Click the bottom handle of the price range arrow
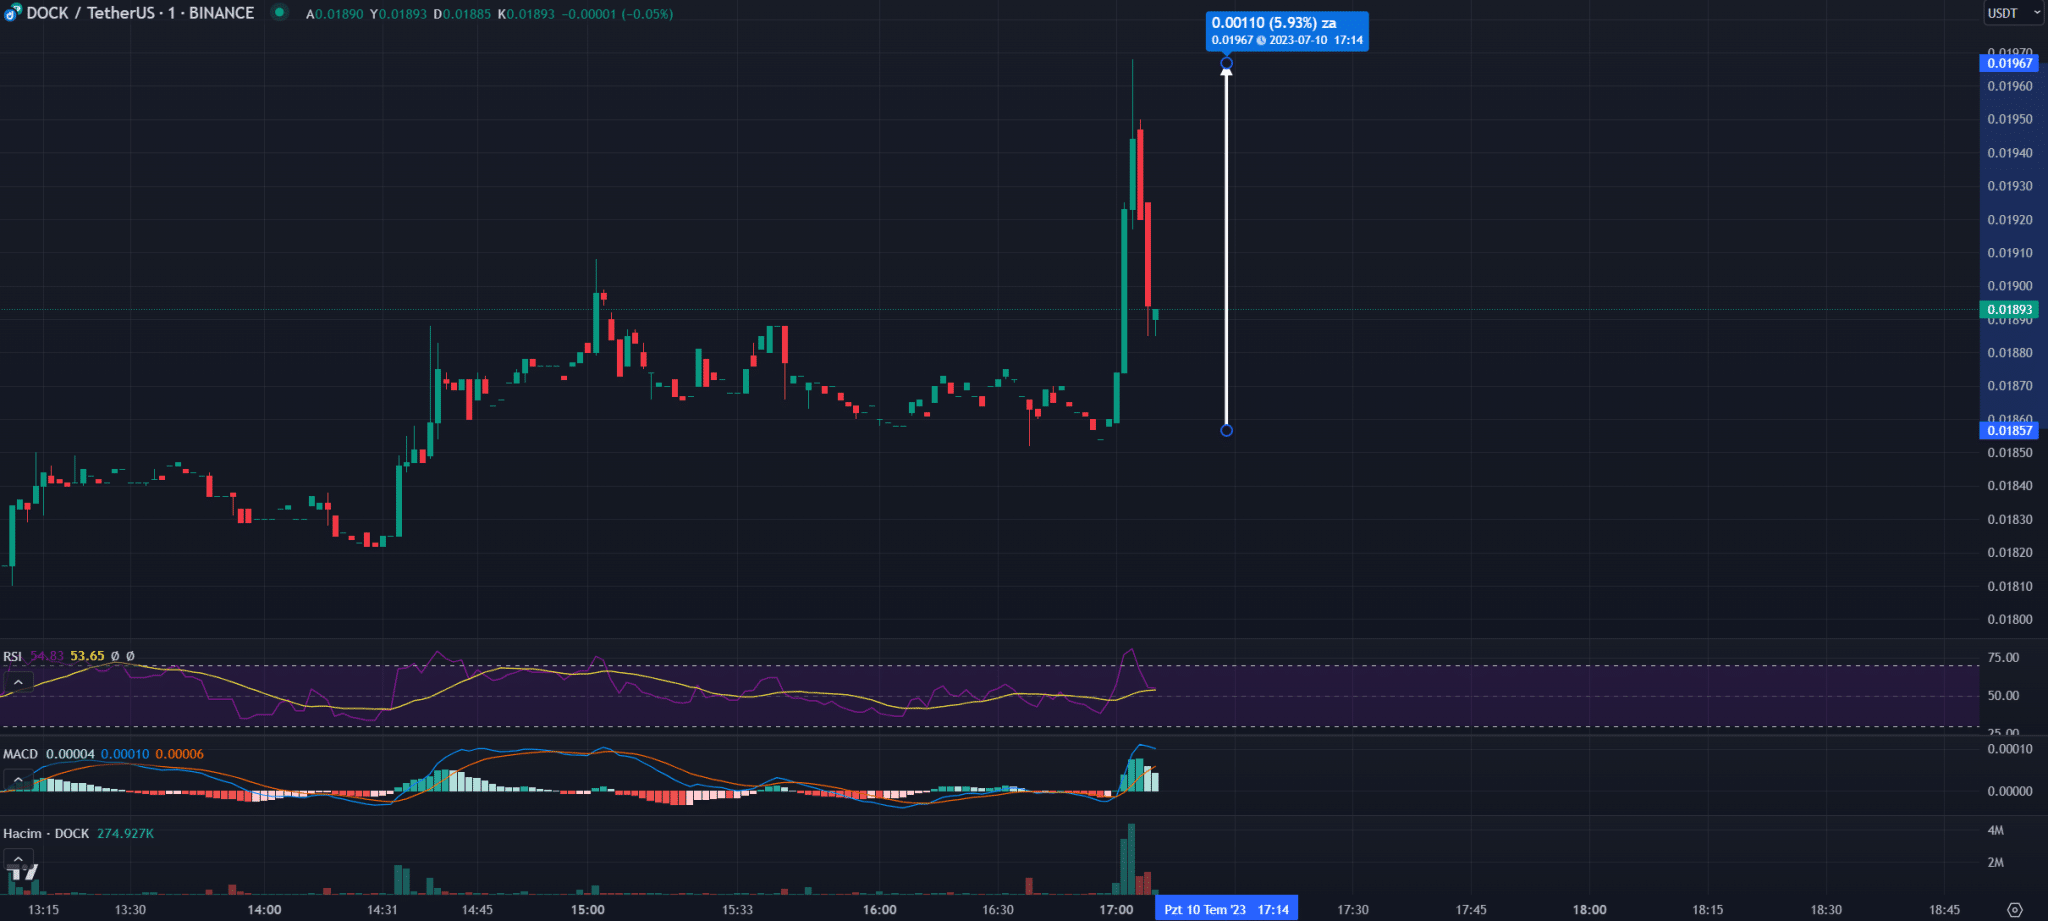Image resolution: width=2048 pixels, height=921 pixels. click(x=1226, y=430)
